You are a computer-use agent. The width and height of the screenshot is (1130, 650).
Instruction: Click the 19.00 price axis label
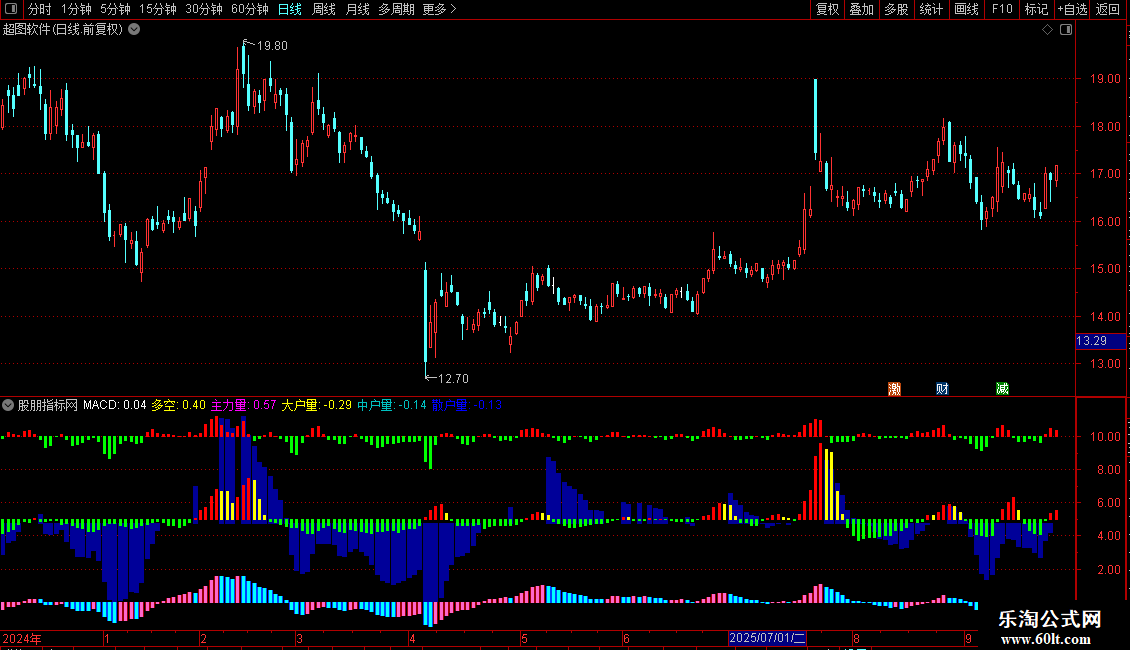click(1105, 79)
